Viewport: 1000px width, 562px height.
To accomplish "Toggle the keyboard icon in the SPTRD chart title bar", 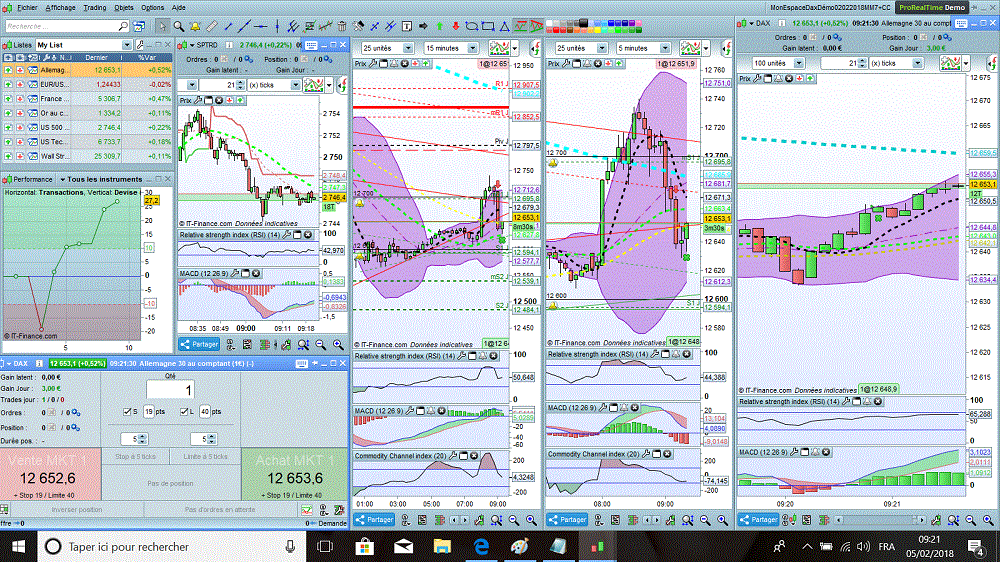I will [311, 45].
